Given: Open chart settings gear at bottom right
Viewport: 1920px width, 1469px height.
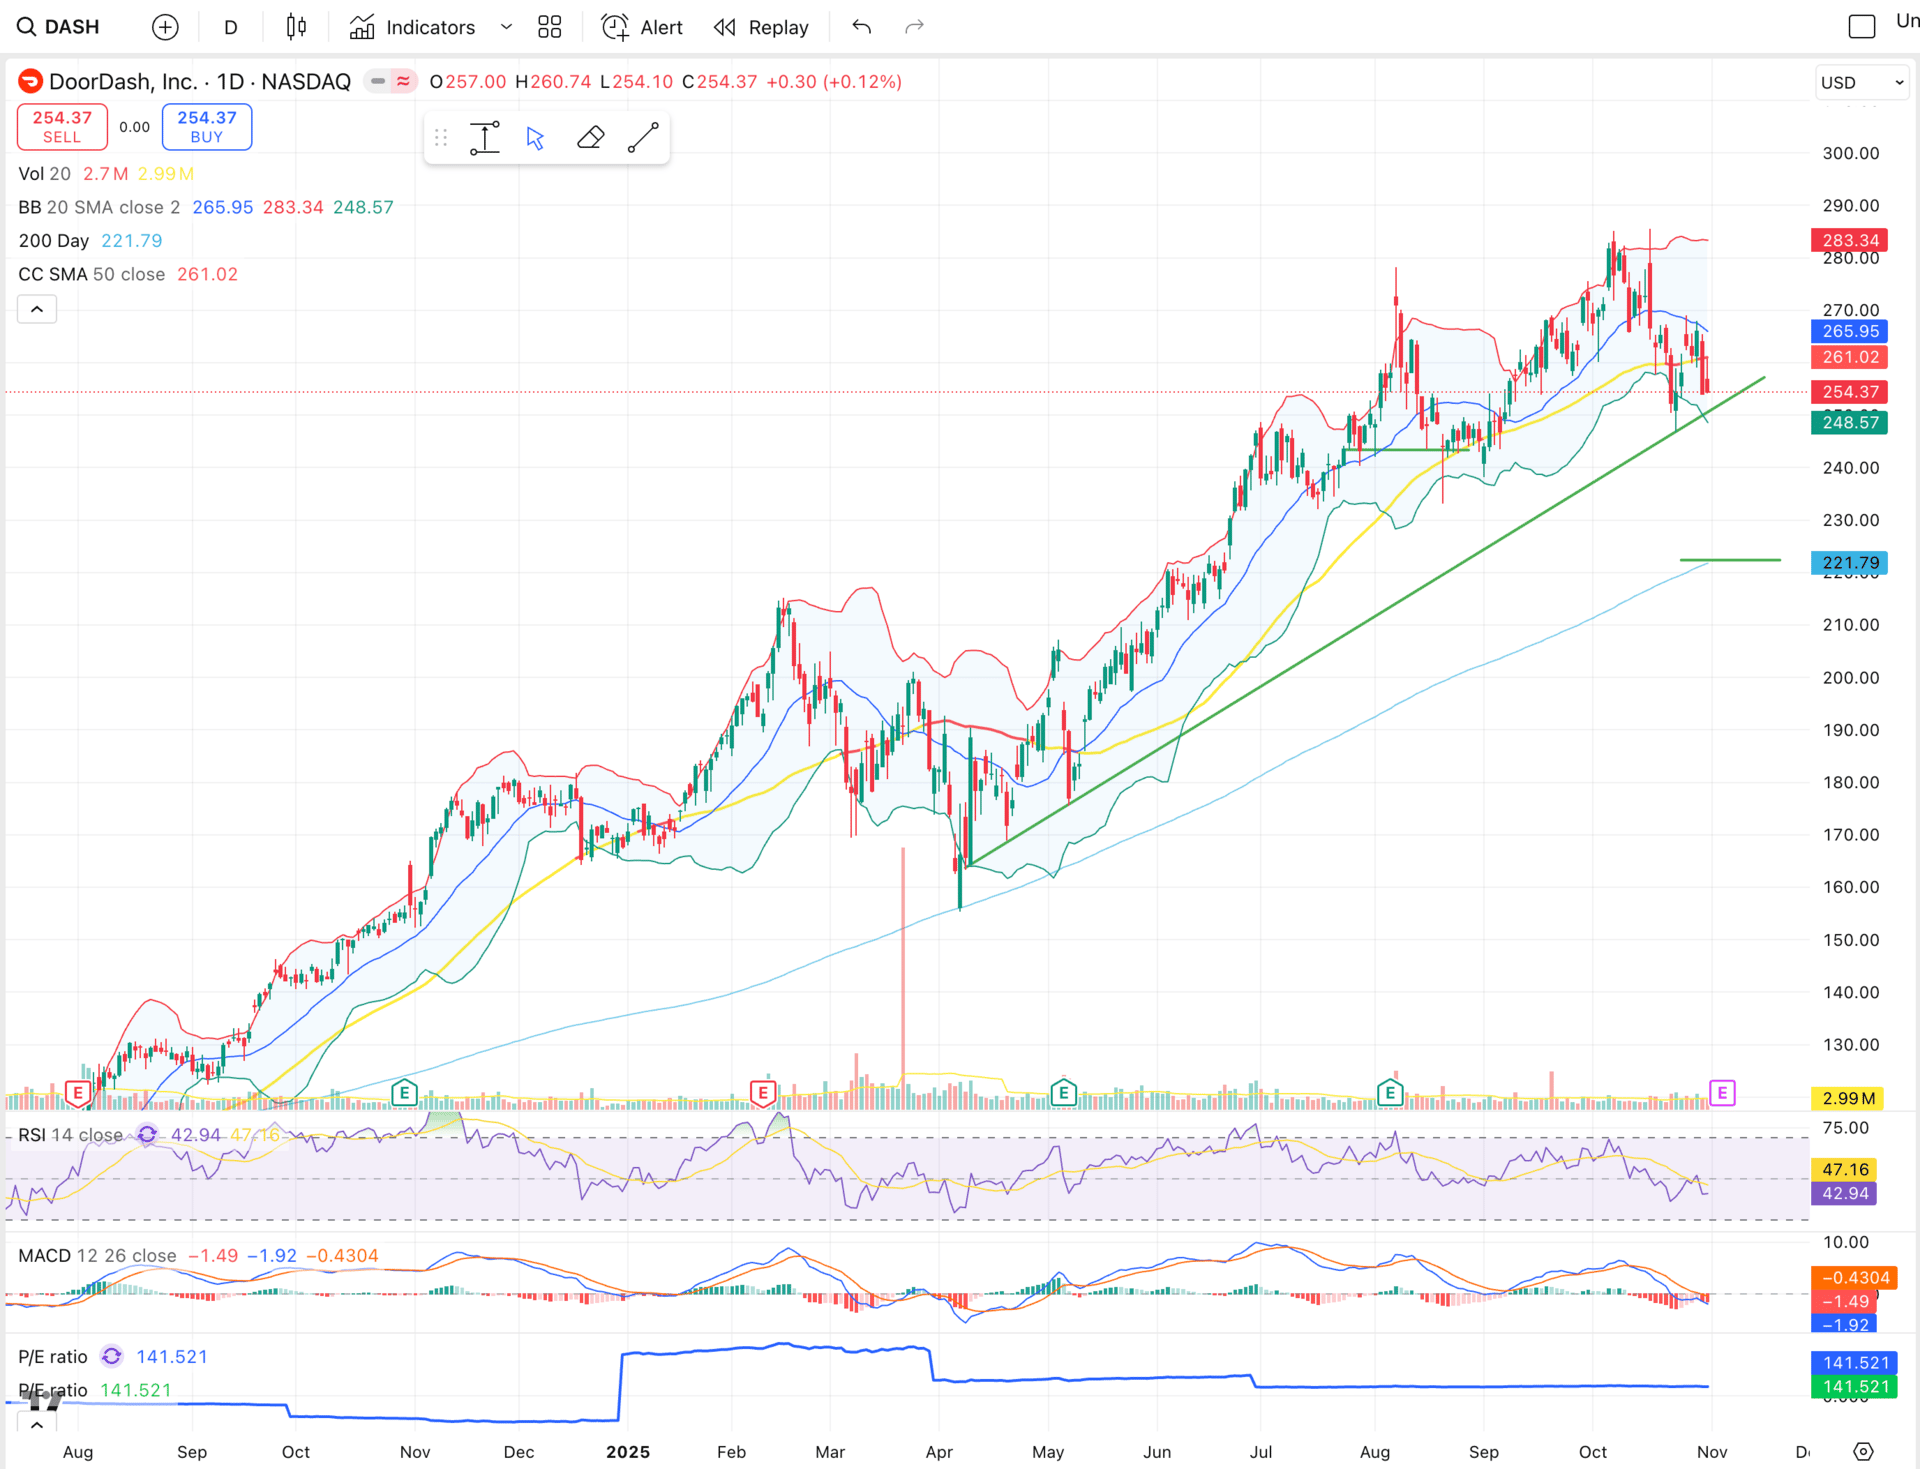Looking at the screenshot, I should (1863, 1451).
